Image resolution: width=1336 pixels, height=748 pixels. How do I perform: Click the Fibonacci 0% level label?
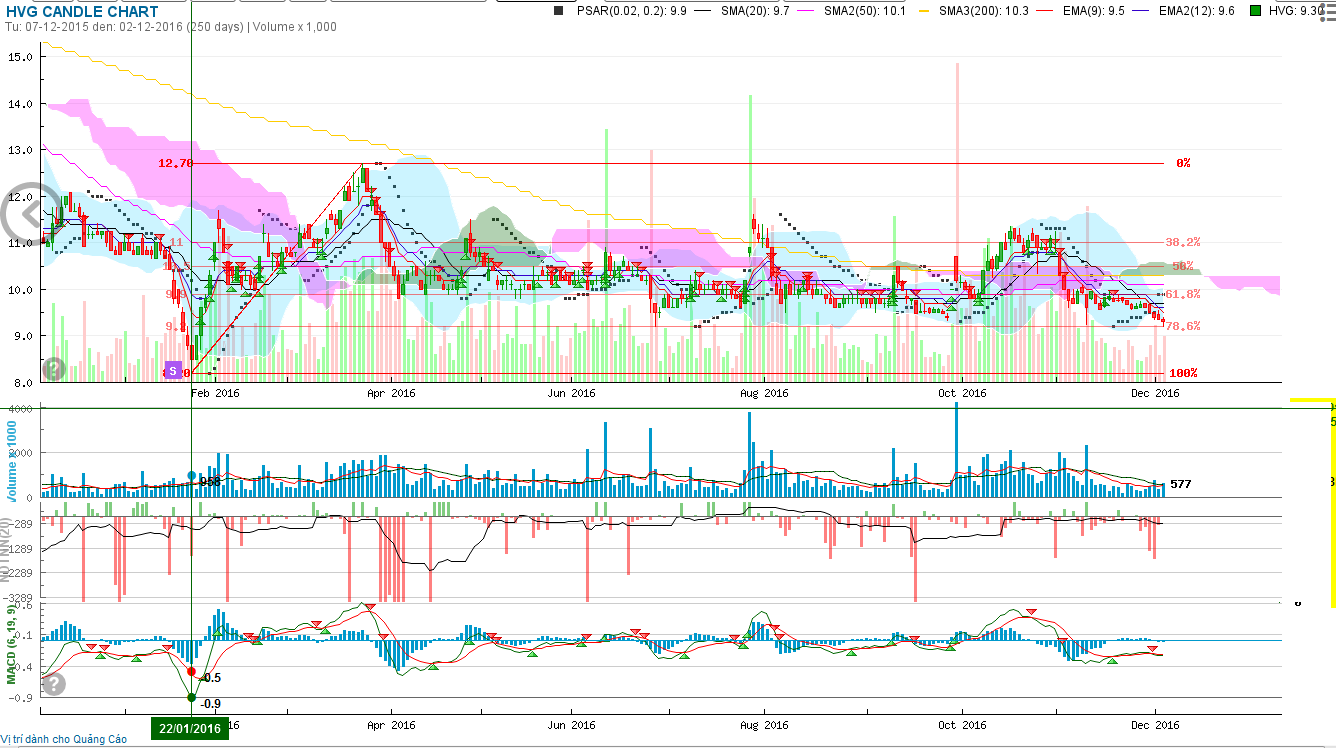coord(1183,163)
